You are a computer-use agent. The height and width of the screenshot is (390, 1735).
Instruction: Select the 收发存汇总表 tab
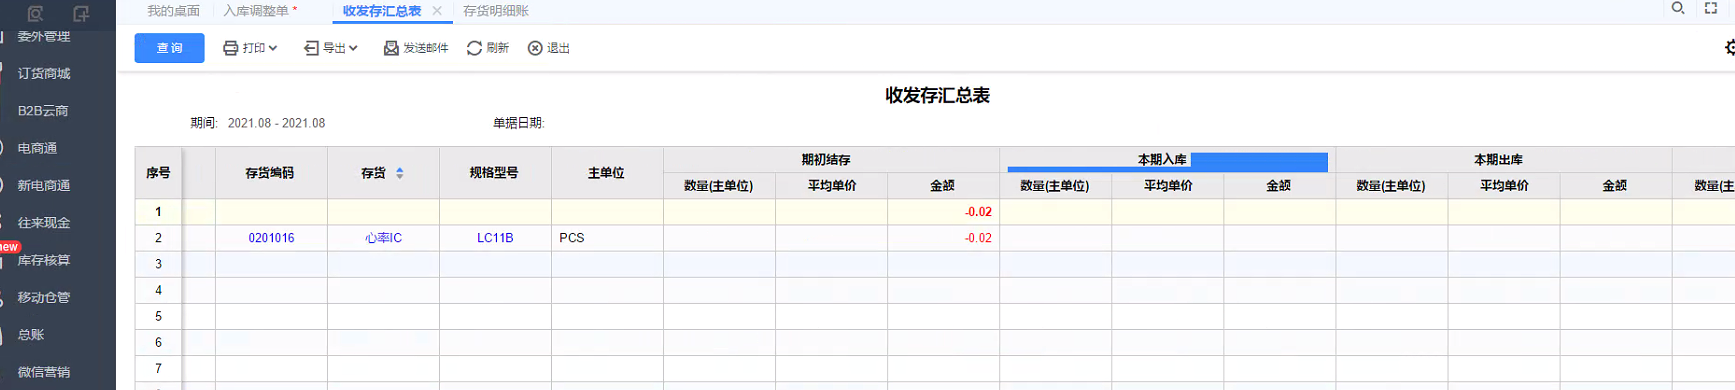point(382,11)
